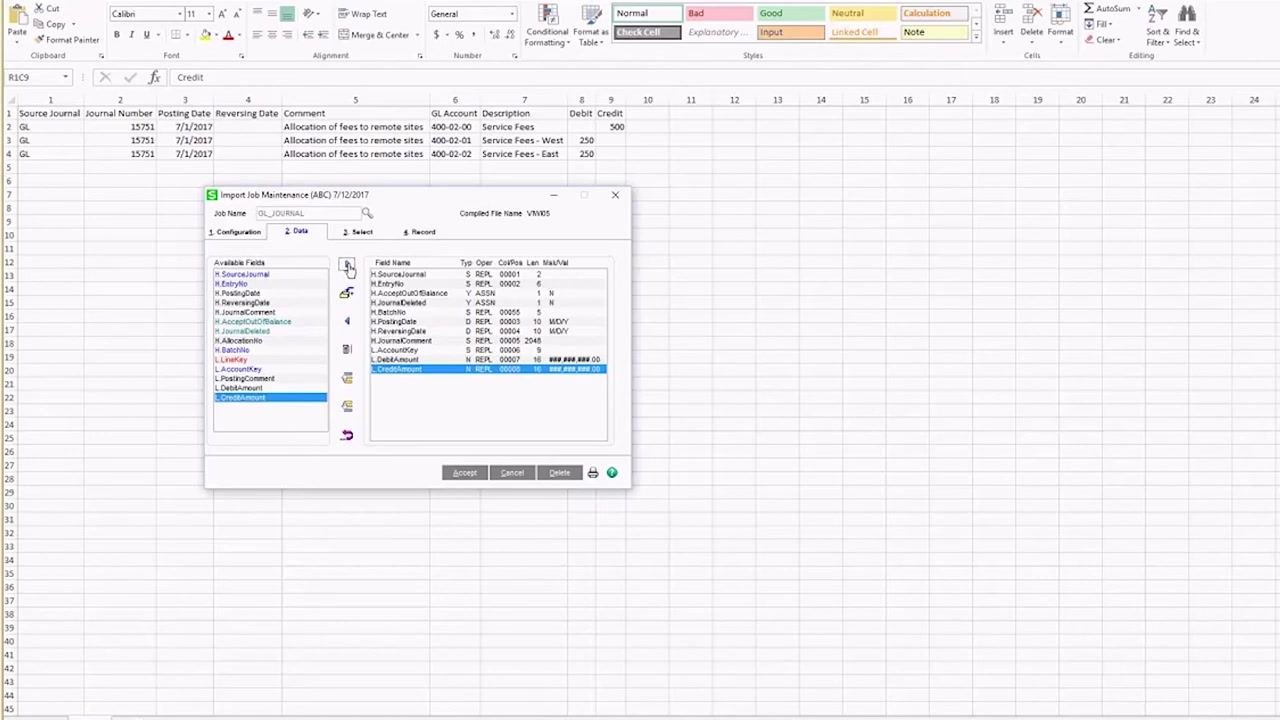Select H.AllocationNo in Available Fields

click(270, 340)
